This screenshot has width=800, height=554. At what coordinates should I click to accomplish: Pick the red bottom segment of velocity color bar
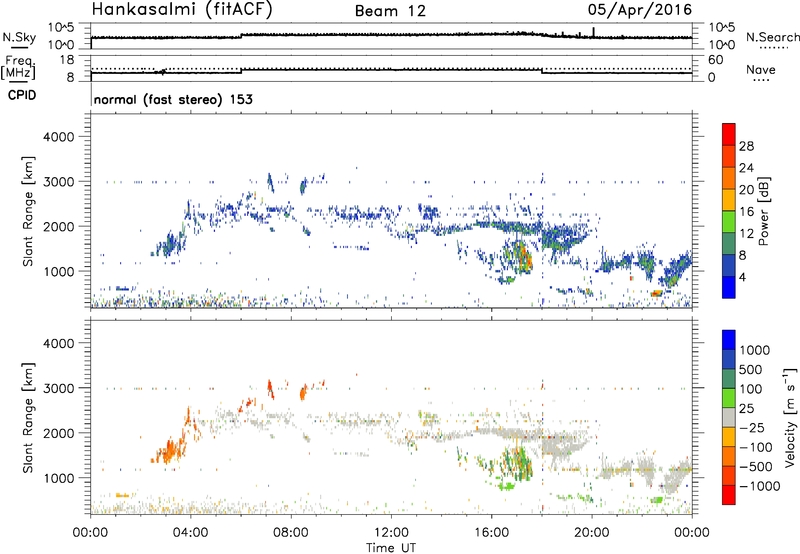pyautogui.click(x=729, y=494)
